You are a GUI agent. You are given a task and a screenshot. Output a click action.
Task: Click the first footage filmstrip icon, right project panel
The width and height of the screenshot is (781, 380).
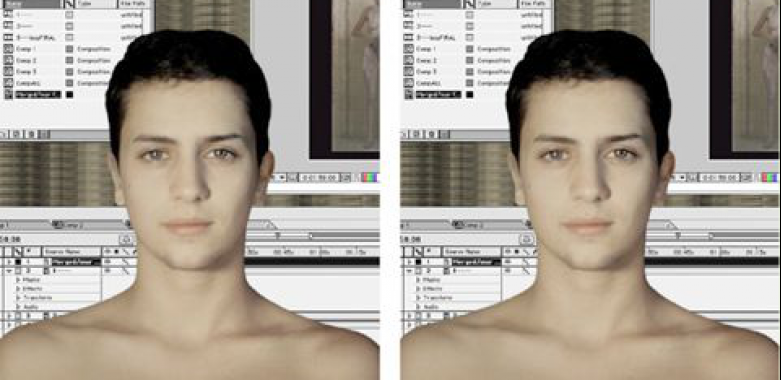point(408,15)
